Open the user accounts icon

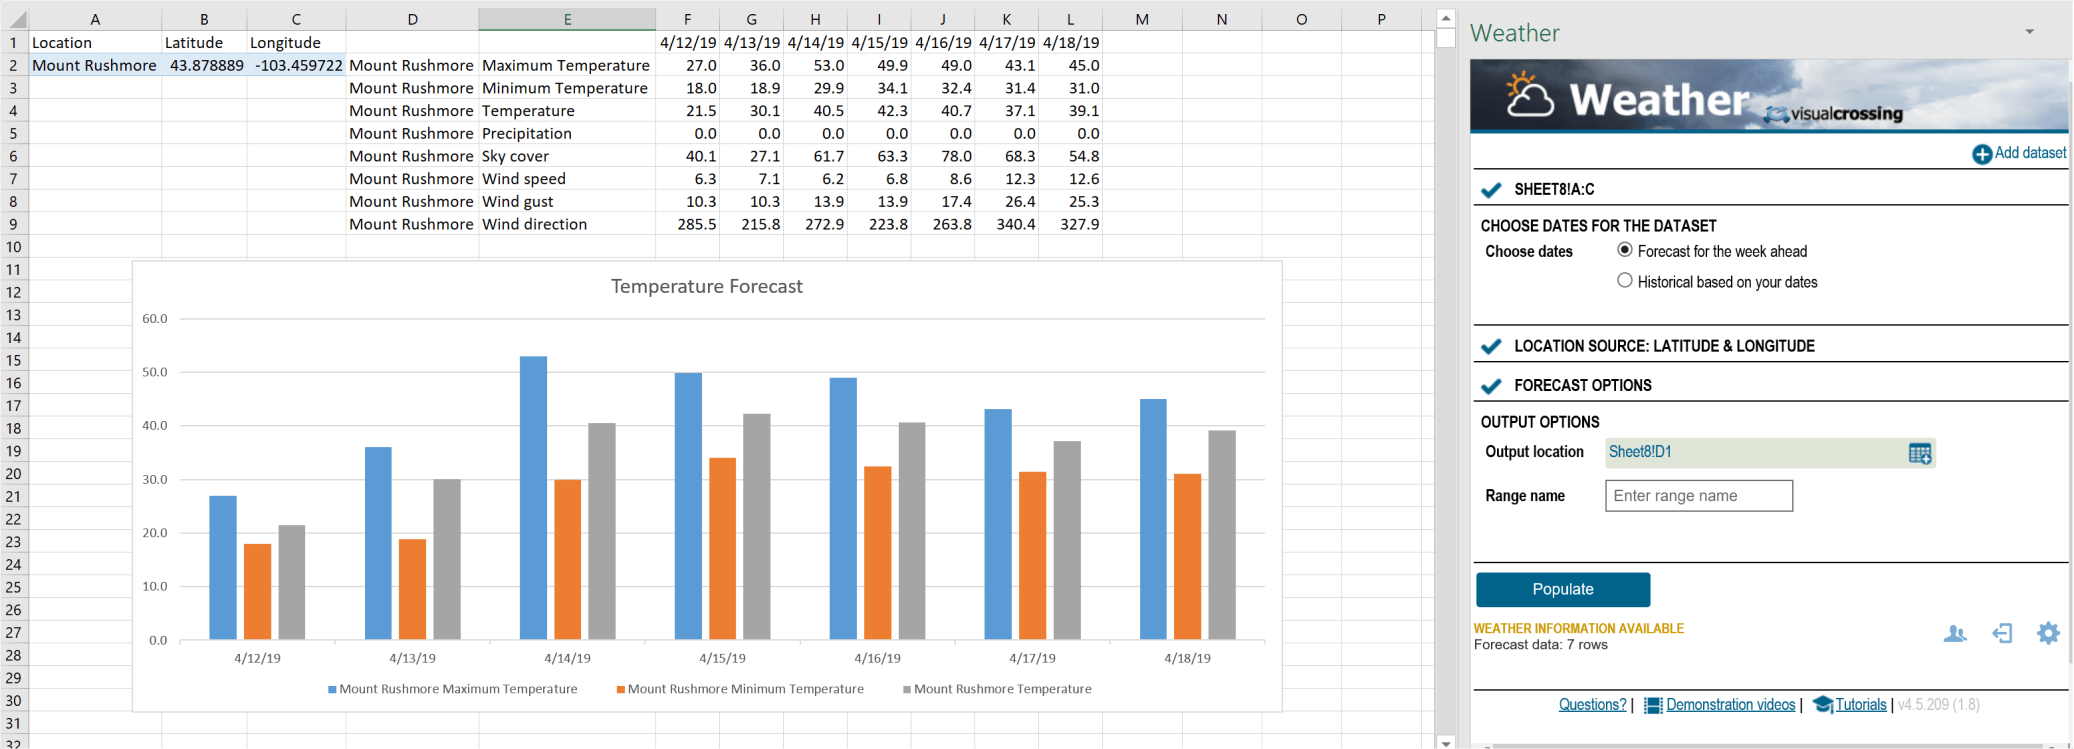click(1954, 634)
